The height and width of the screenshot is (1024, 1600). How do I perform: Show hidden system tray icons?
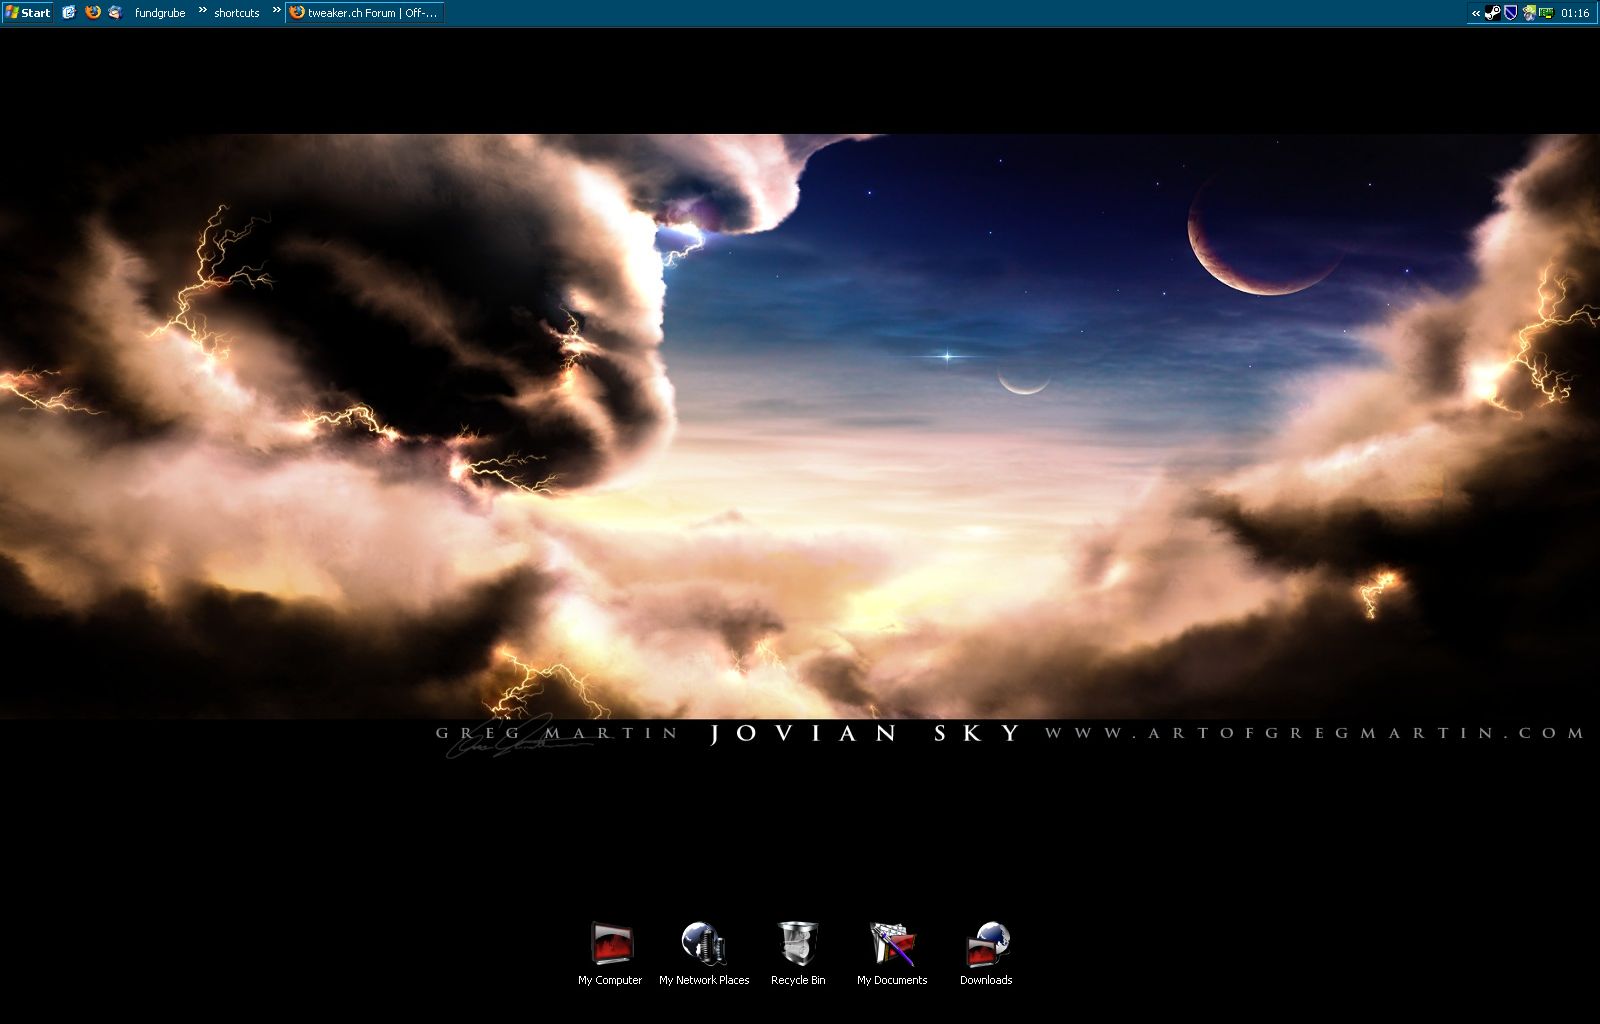pyautogui.click(x=1475, y=13)
